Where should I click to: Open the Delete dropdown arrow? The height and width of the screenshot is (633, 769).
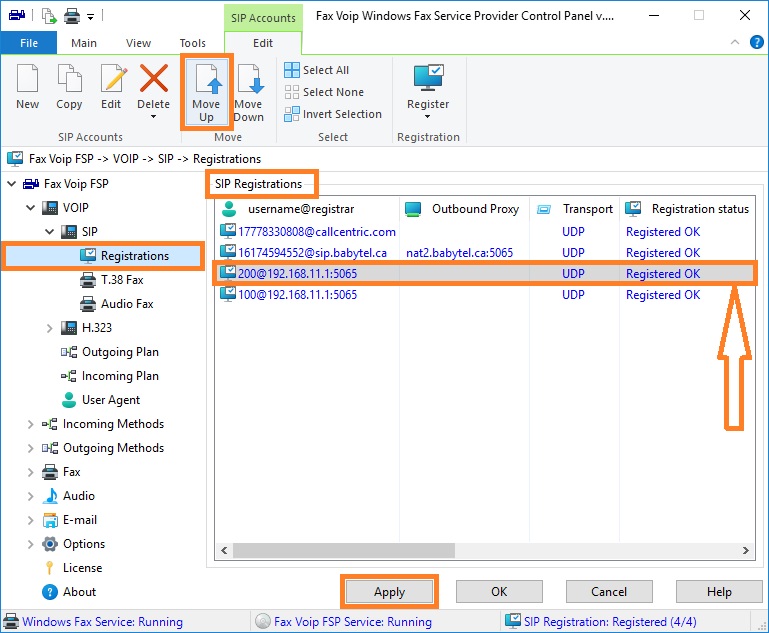[x=154, y=117]
